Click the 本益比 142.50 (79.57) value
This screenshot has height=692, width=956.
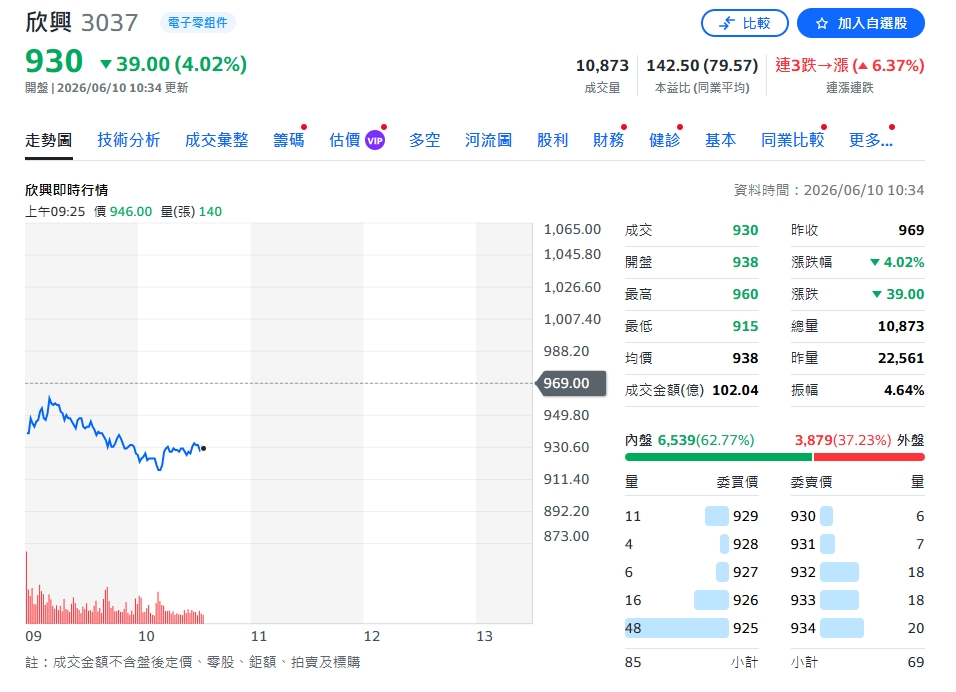(702, 65)
